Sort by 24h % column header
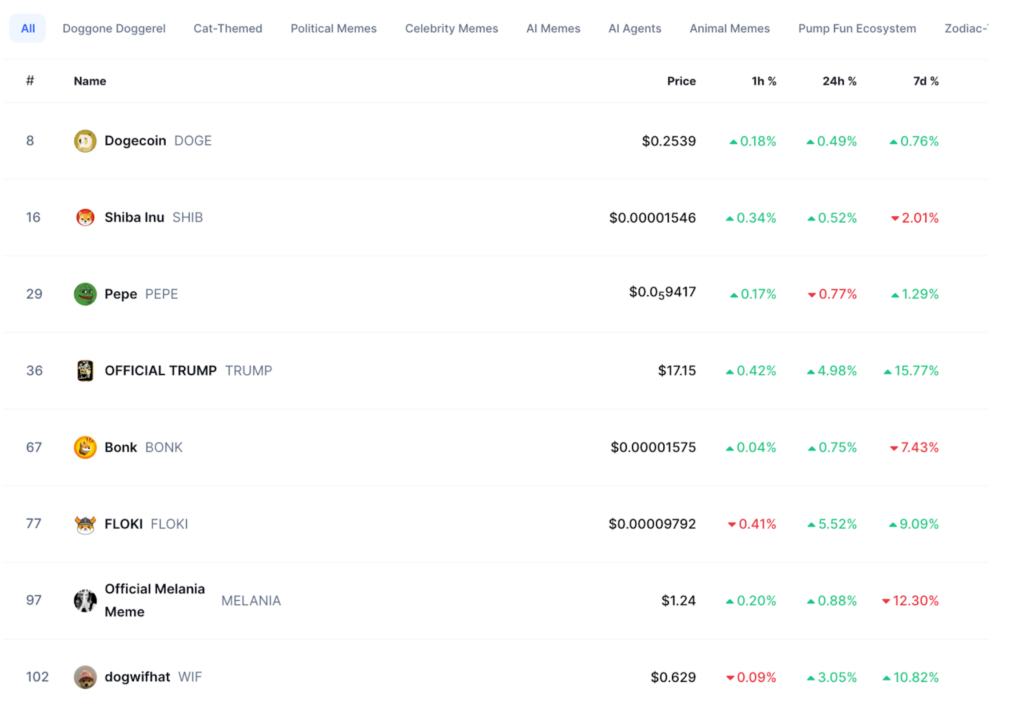This screenshot has width=1024, height=702. click(839, 81)
